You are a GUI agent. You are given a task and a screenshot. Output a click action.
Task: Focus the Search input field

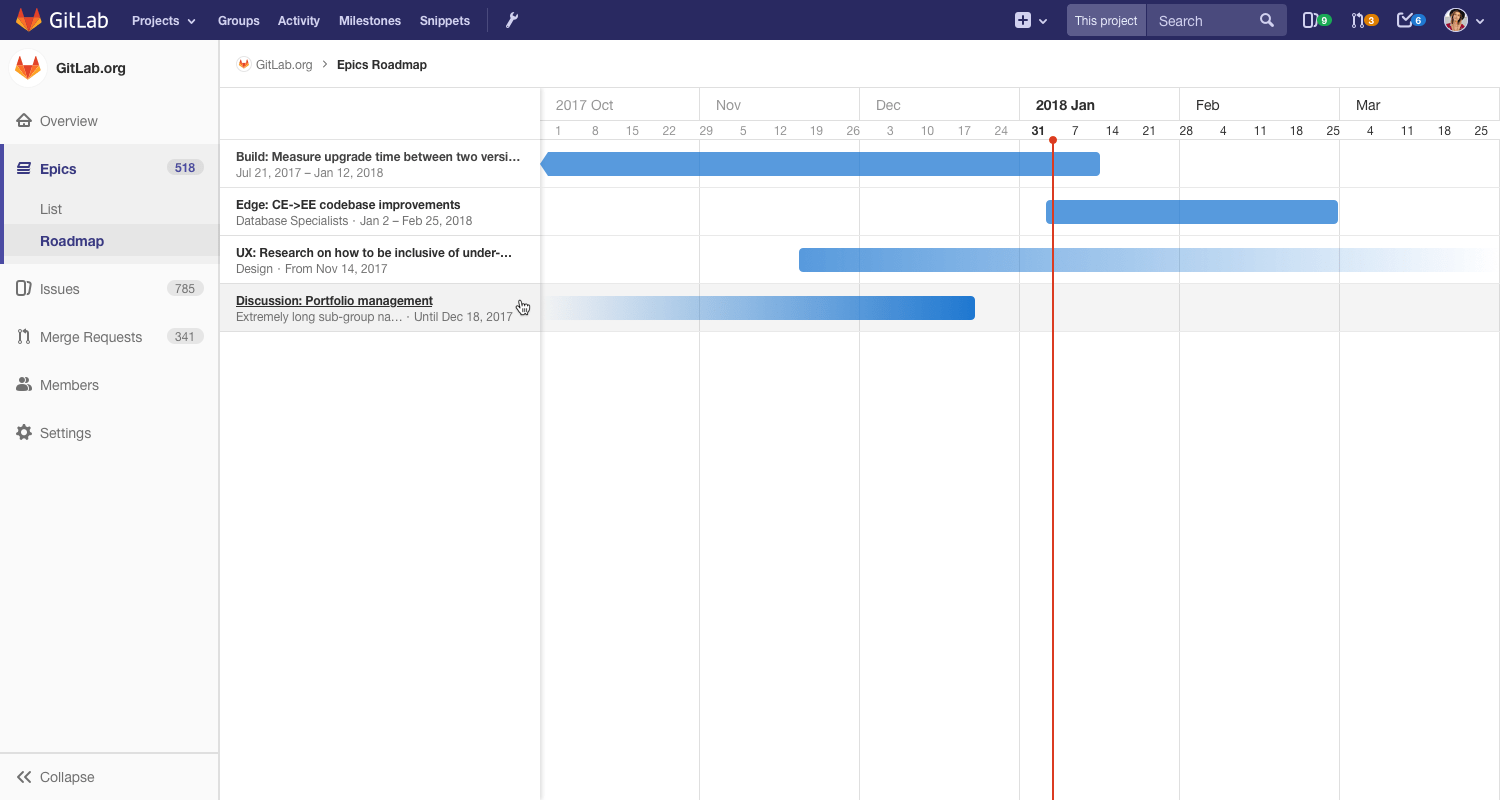1202,20
